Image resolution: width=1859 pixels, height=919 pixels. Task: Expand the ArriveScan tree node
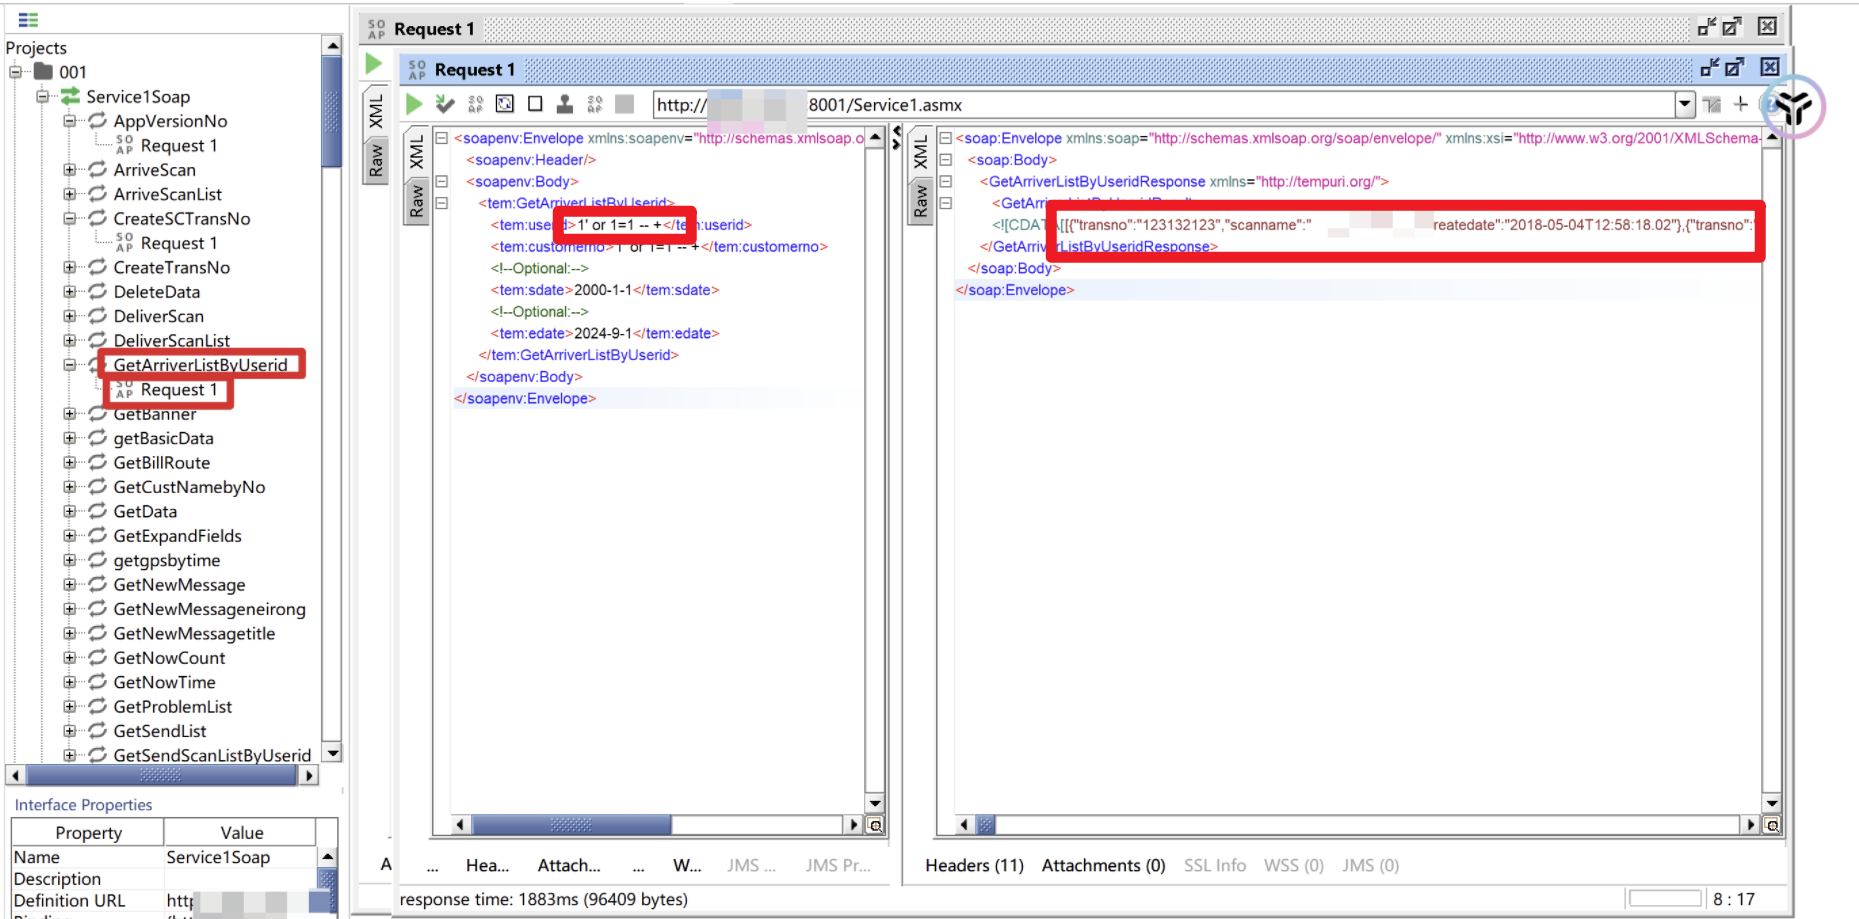pos(69,170)
